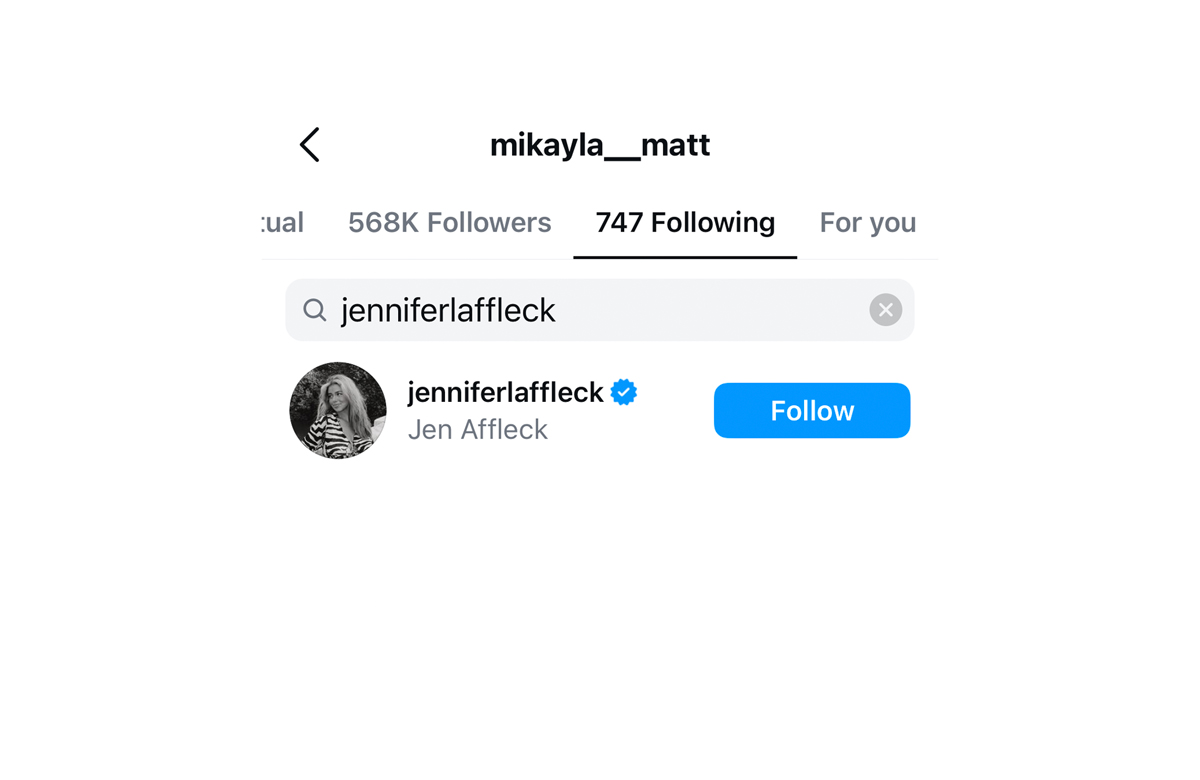Image resolution: width=1200 pixels, height=780 pixels.
Task: Show the partially hidden Mutual tab
Action: pyautogui.click(x=282, y=222)
